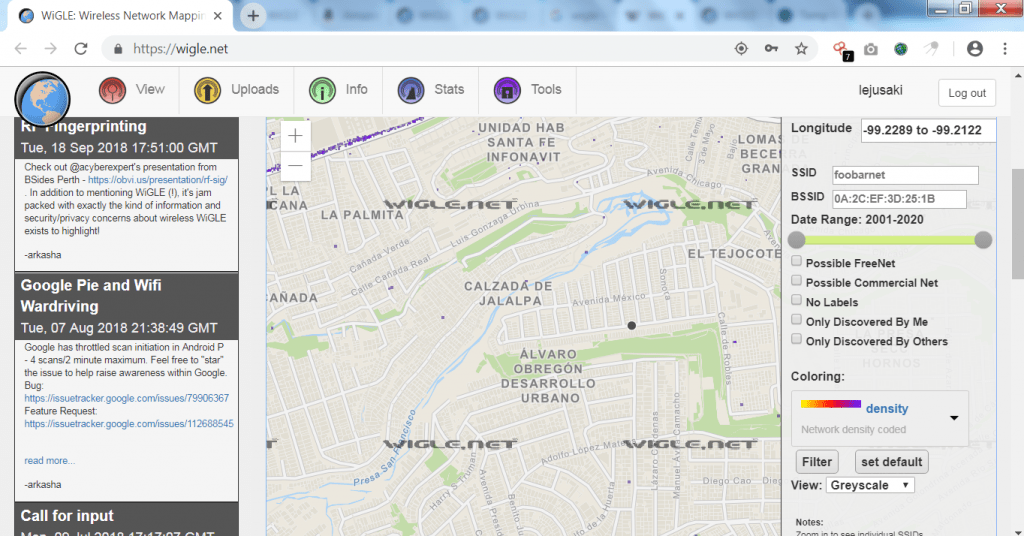
Task: Enable Possible FreeNet checkbox
Action: (x=796, y=261)
